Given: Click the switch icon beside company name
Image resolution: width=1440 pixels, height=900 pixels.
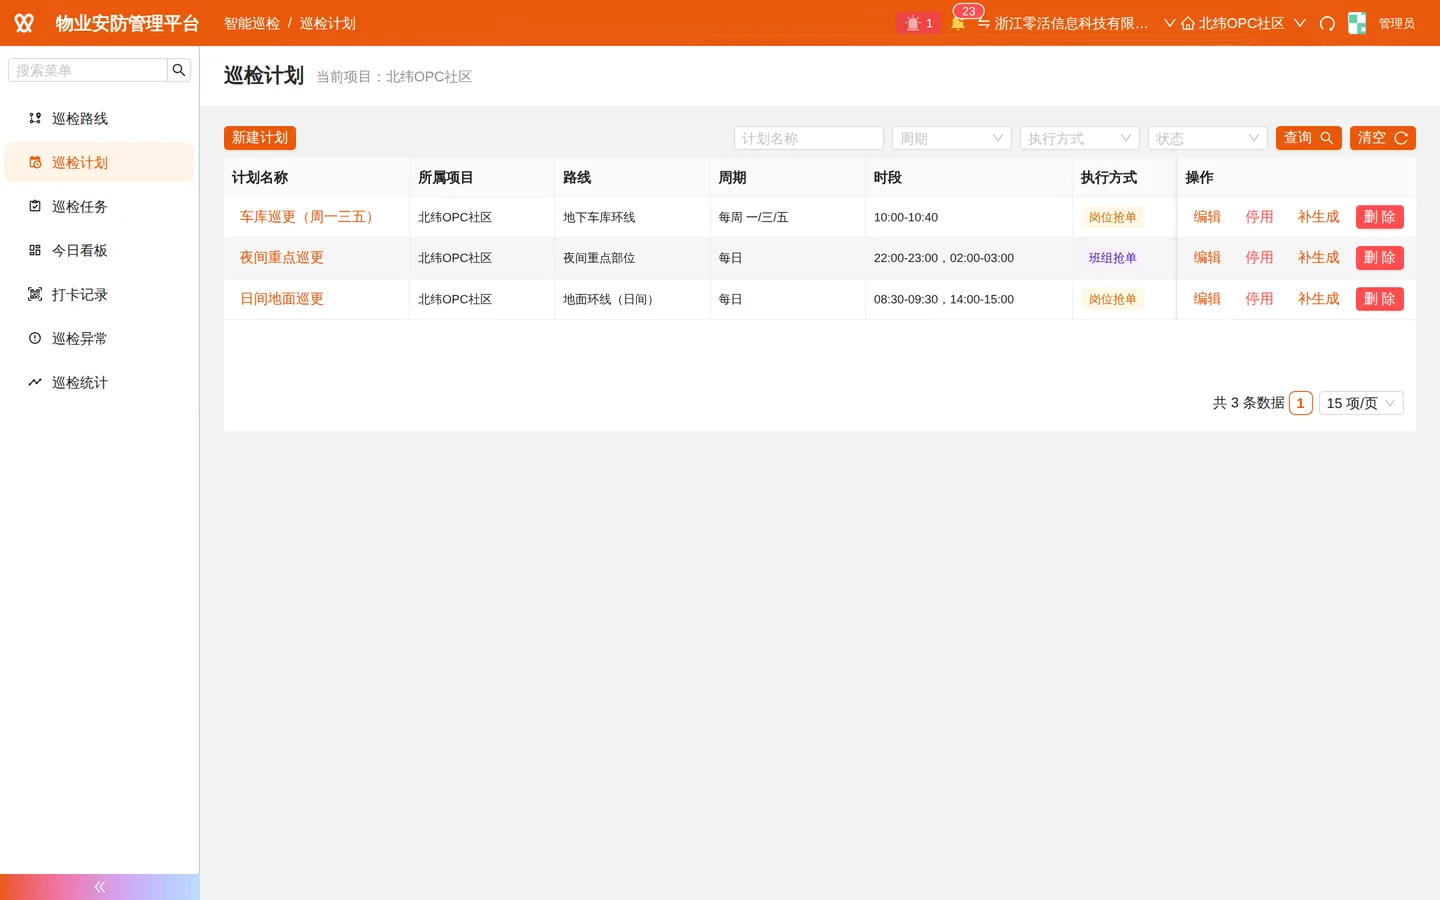Looking at the screenshot, I should (984, 23).
